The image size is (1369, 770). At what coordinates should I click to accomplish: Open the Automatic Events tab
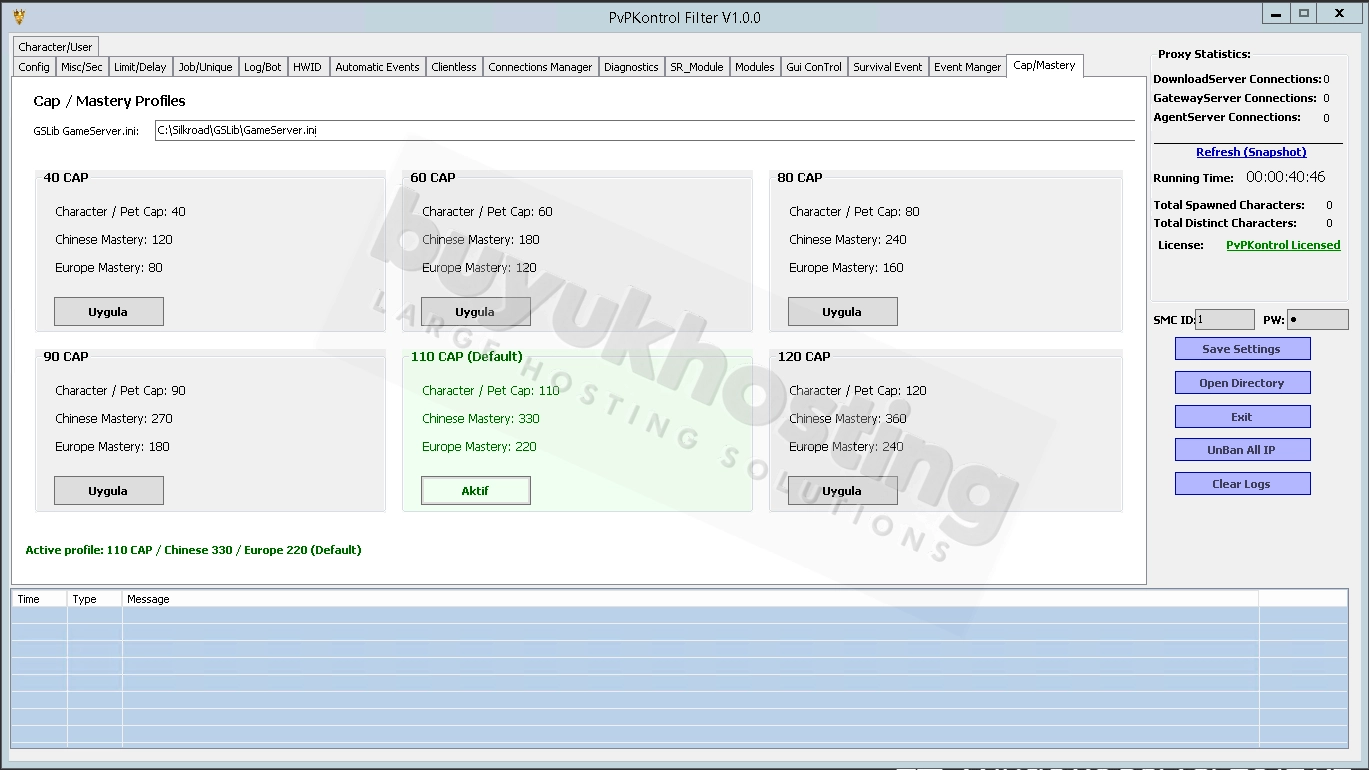(377, 67)
